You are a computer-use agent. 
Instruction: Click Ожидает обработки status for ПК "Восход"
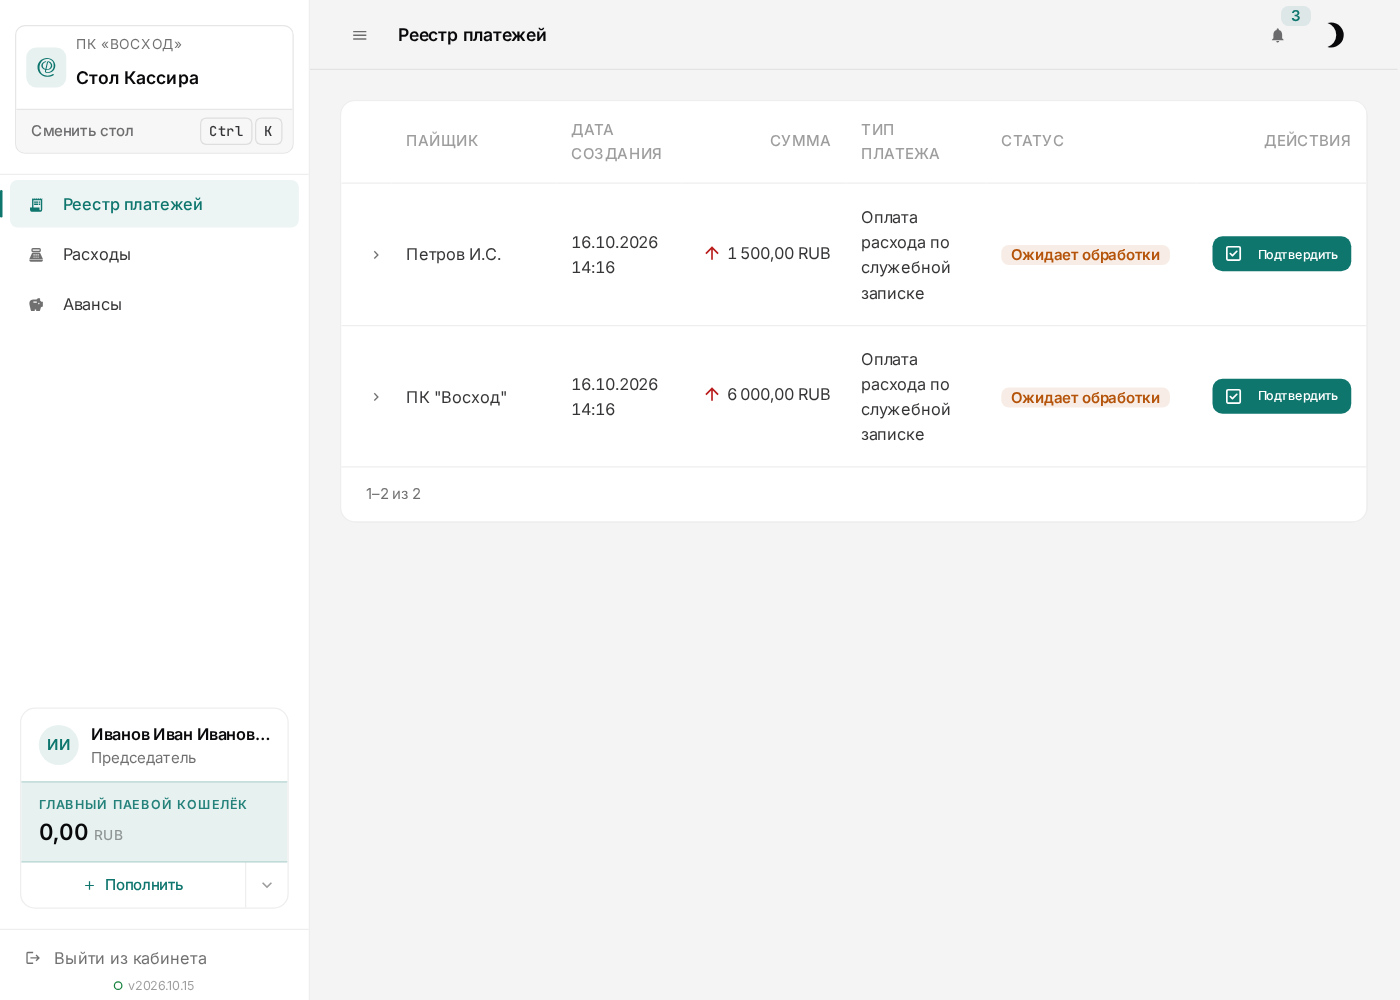[1085, 397]
